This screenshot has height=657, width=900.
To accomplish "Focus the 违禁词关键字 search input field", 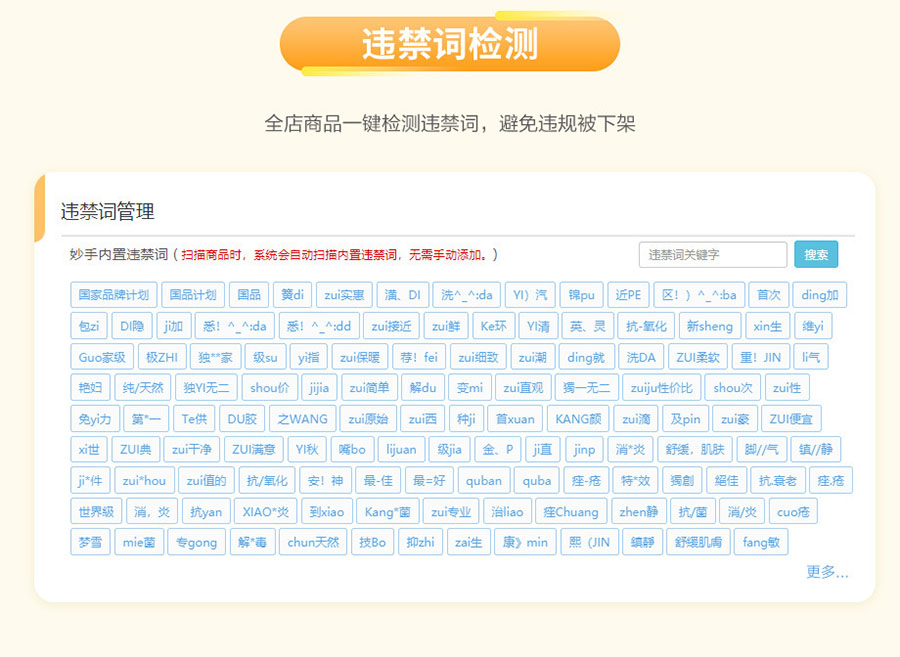I will point(712,255).
